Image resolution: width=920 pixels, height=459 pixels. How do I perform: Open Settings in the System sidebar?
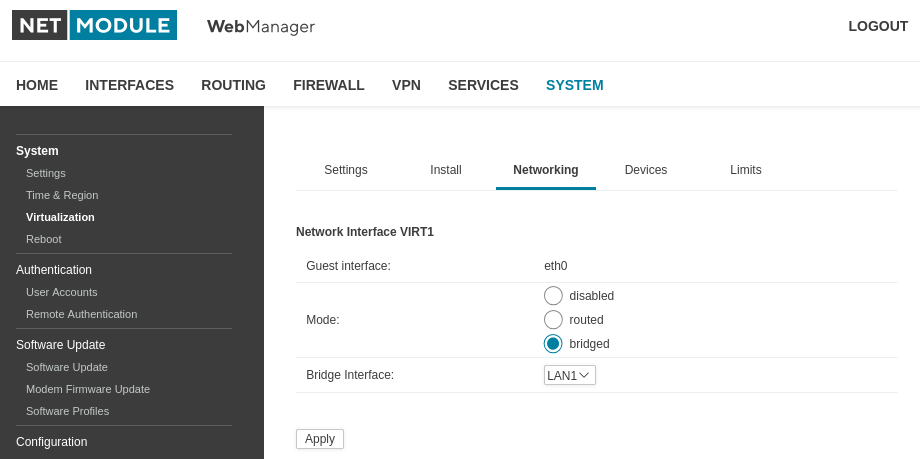[x=46, y=173]
